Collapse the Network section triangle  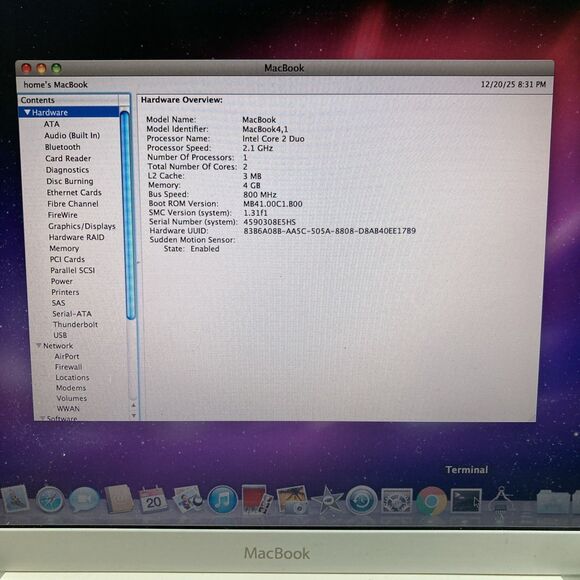coord(38,345)
